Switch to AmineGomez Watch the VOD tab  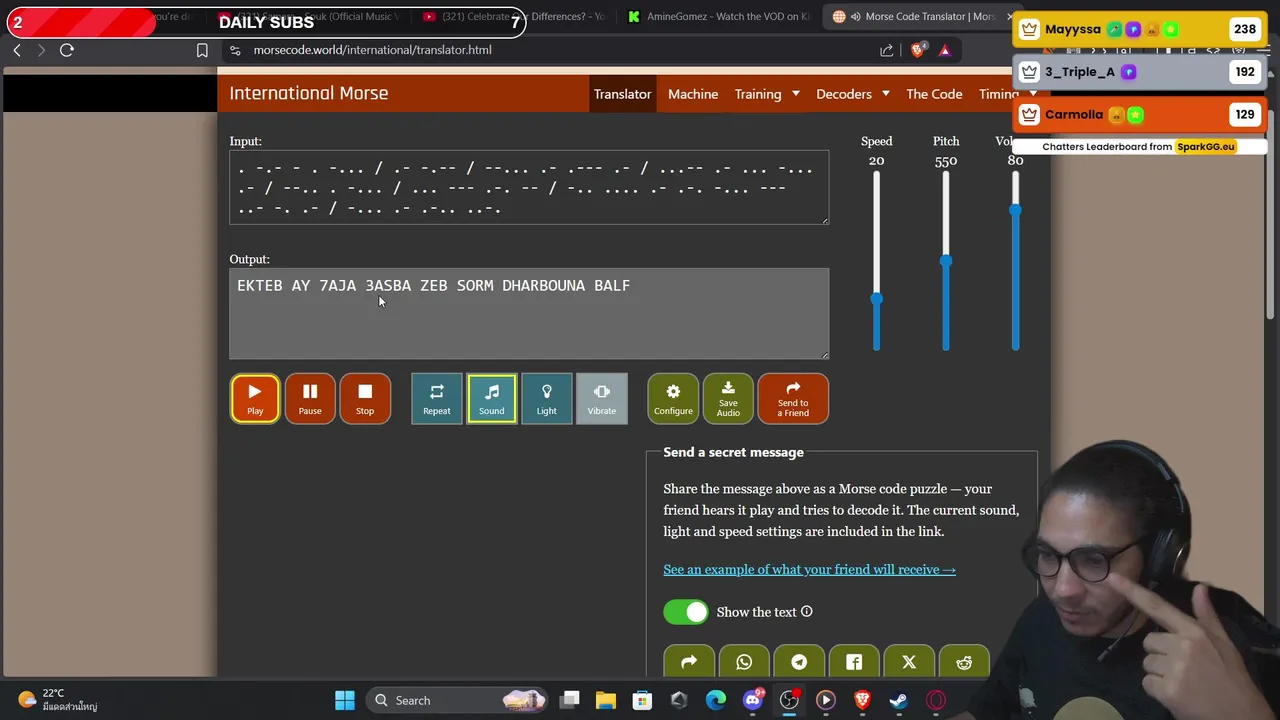coord(719,16)
